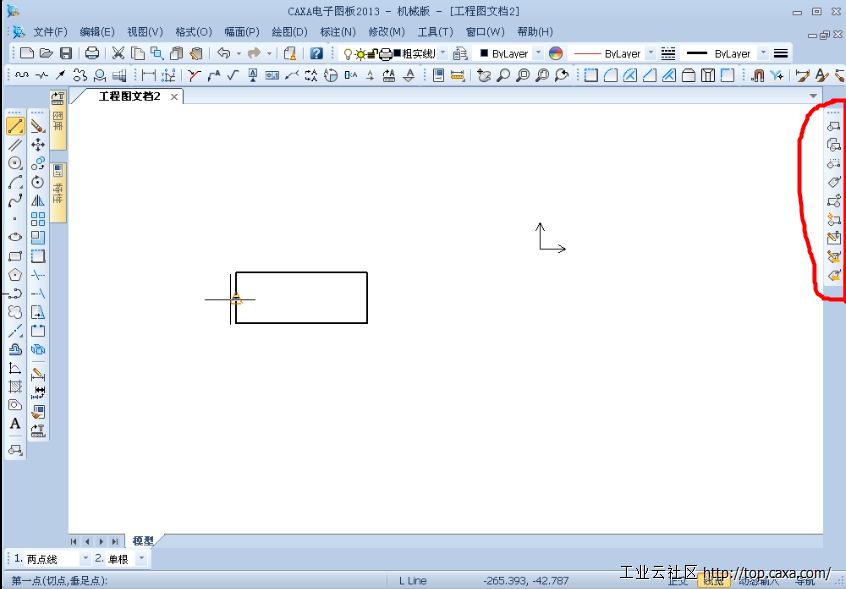Click the Save icon in toolbar

[x=66, y=53]
